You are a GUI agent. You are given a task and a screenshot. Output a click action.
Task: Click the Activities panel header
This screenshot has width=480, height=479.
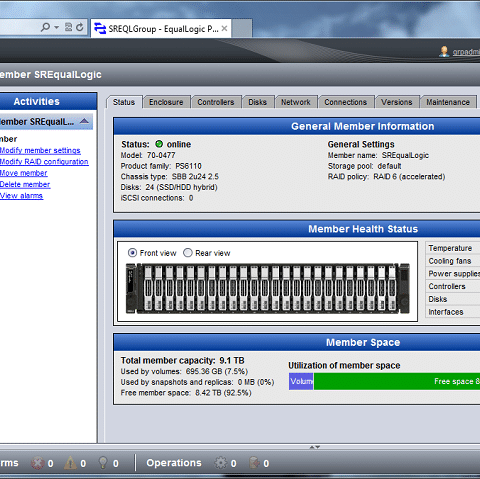[48, 101]
